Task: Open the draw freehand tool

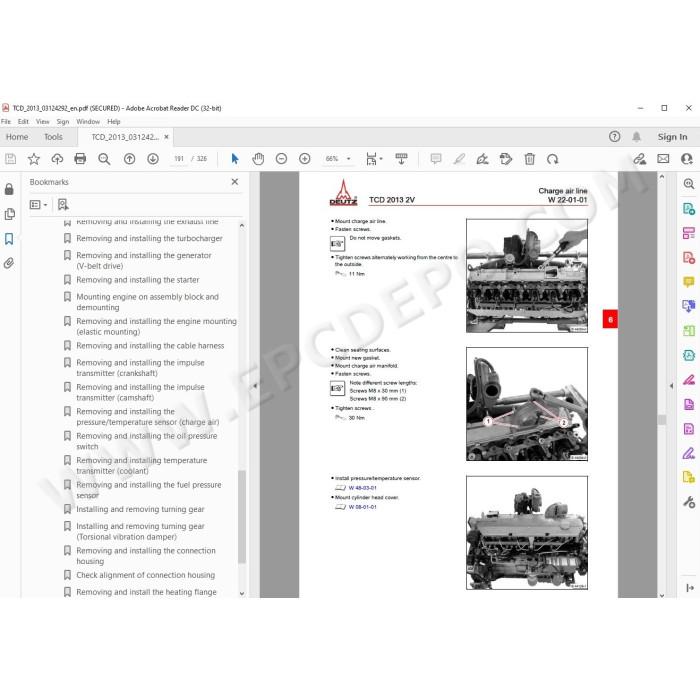Action: (x=482, y=159)
